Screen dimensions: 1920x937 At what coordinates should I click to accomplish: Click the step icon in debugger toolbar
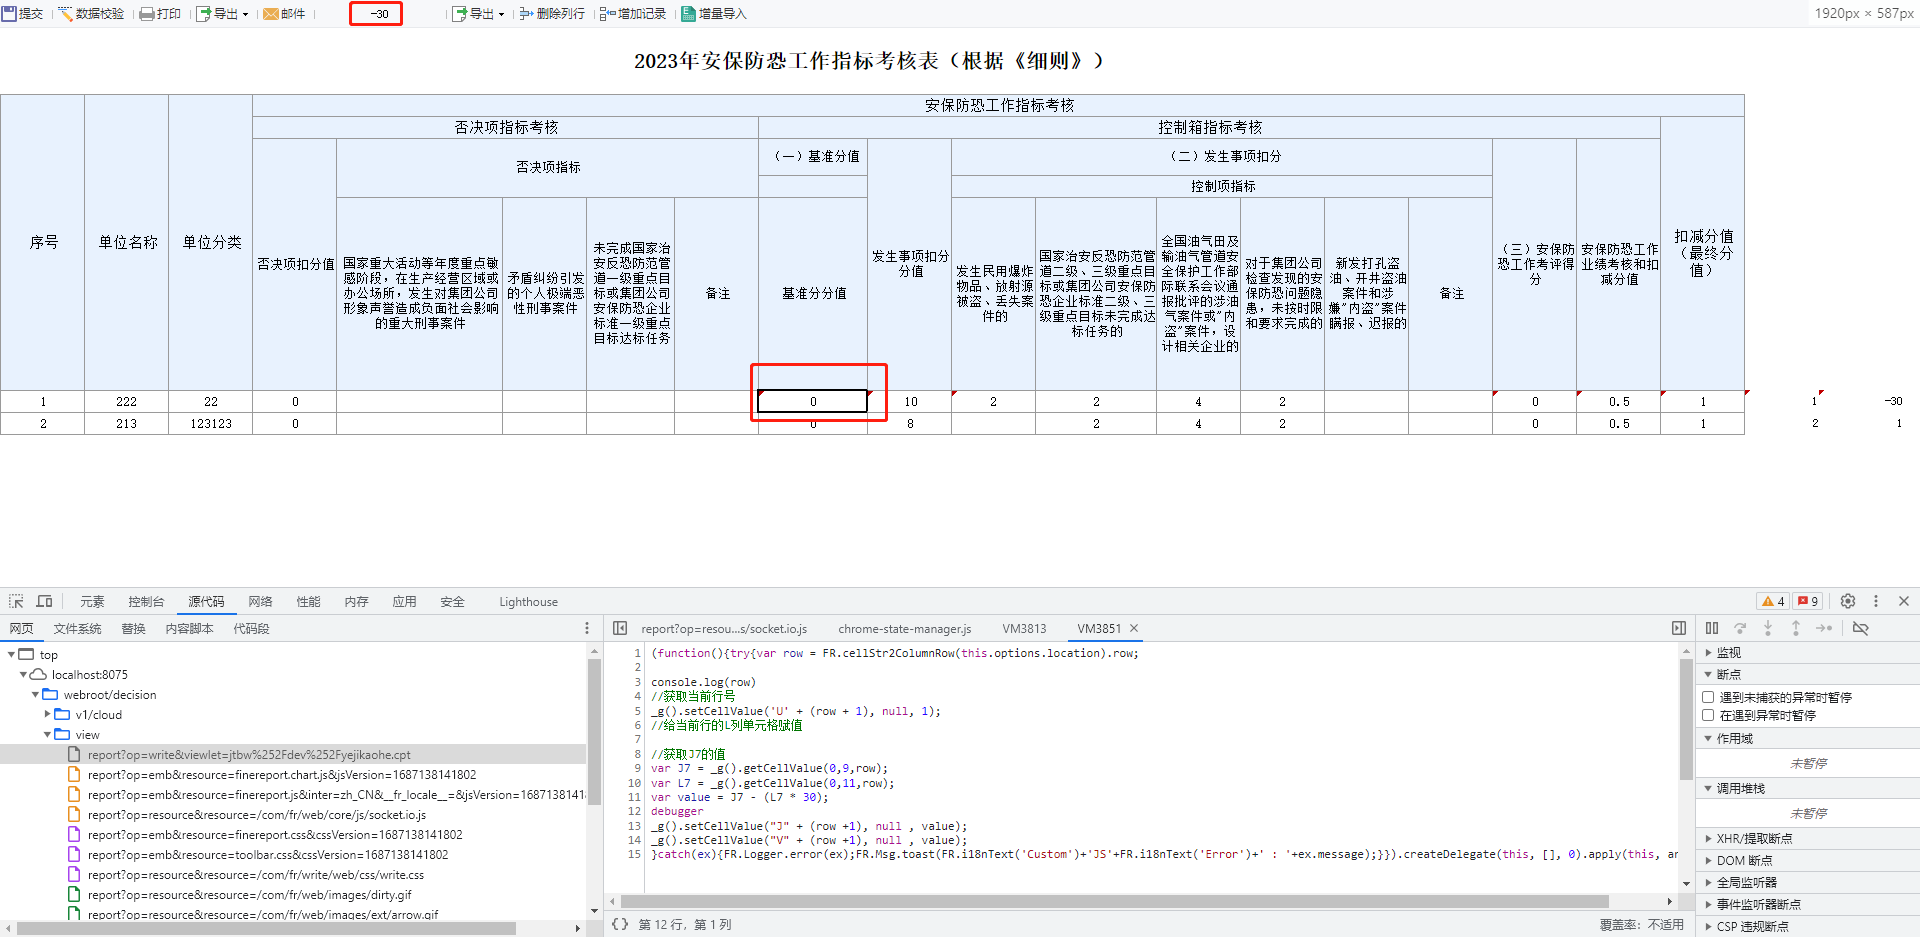tap(1824, 628)
